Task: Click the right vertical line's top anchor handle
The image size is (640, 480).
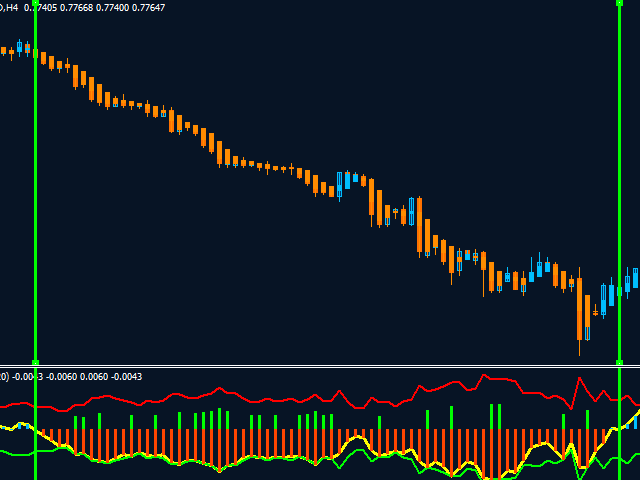Action: tap(620, 3)
